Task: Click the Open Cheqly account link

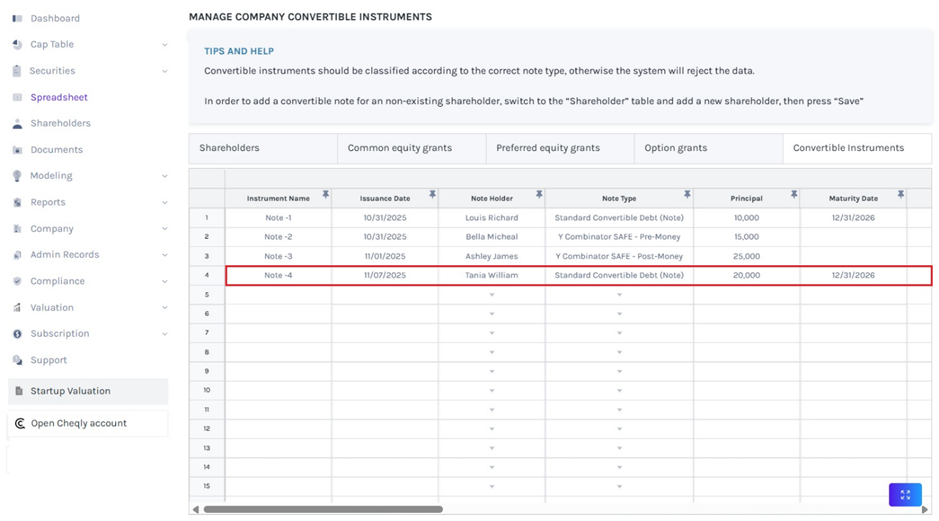Action: click(x=78, y=423)
